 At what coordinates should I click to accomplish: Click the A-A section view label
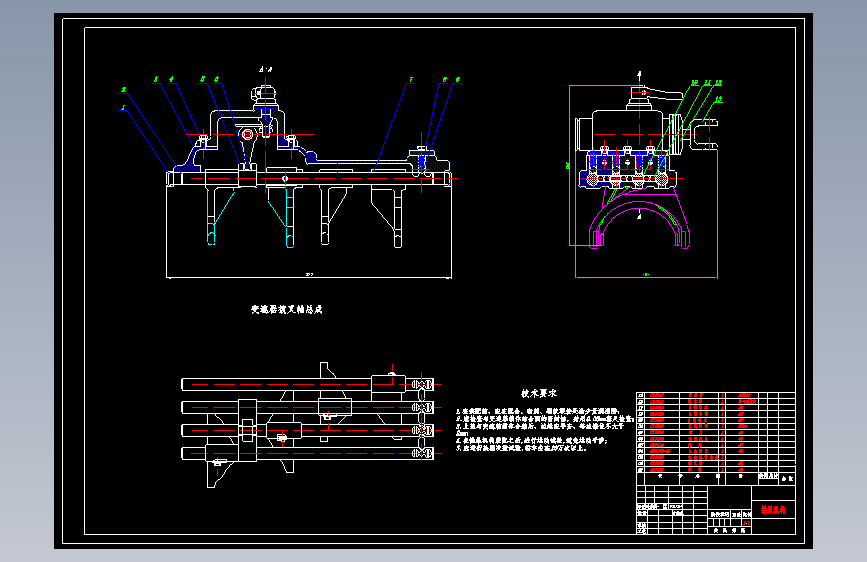pyautogui.click(x=265, y=70)
